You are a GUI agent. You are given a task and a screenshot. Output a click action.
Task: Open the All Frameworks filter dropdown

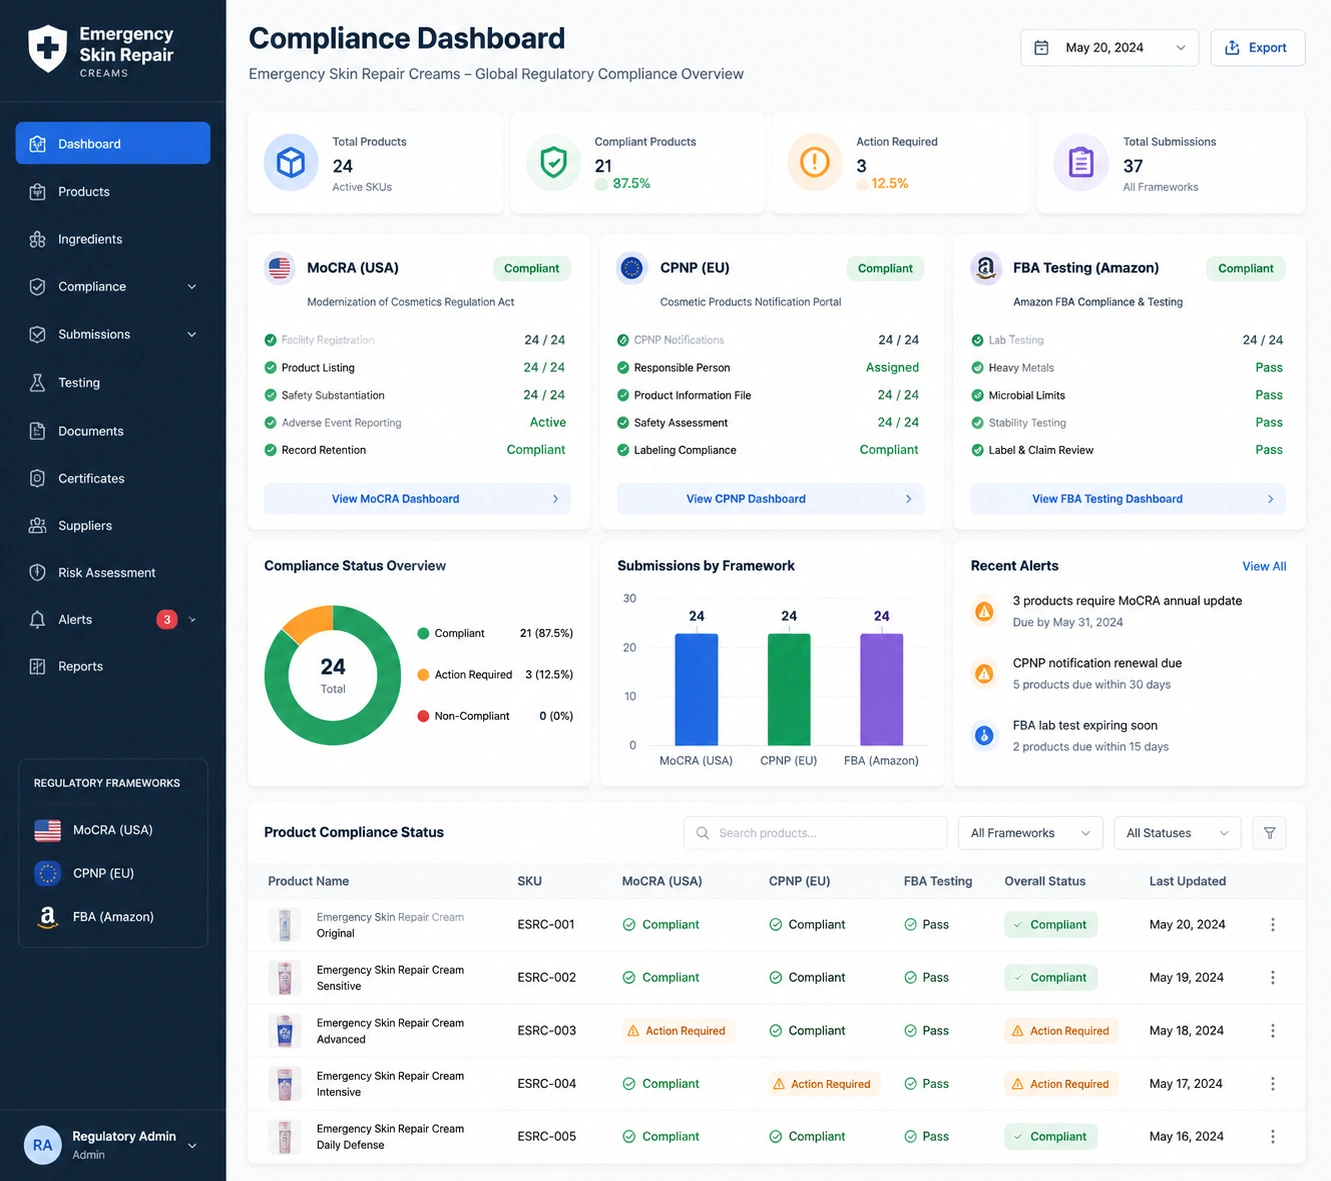pos(1030,833)
